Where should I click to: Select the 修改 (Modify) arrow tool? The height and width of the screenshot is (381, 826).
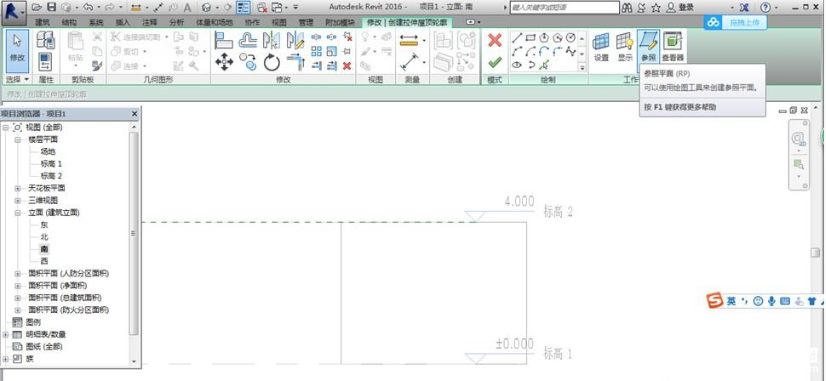click(17, 51)
